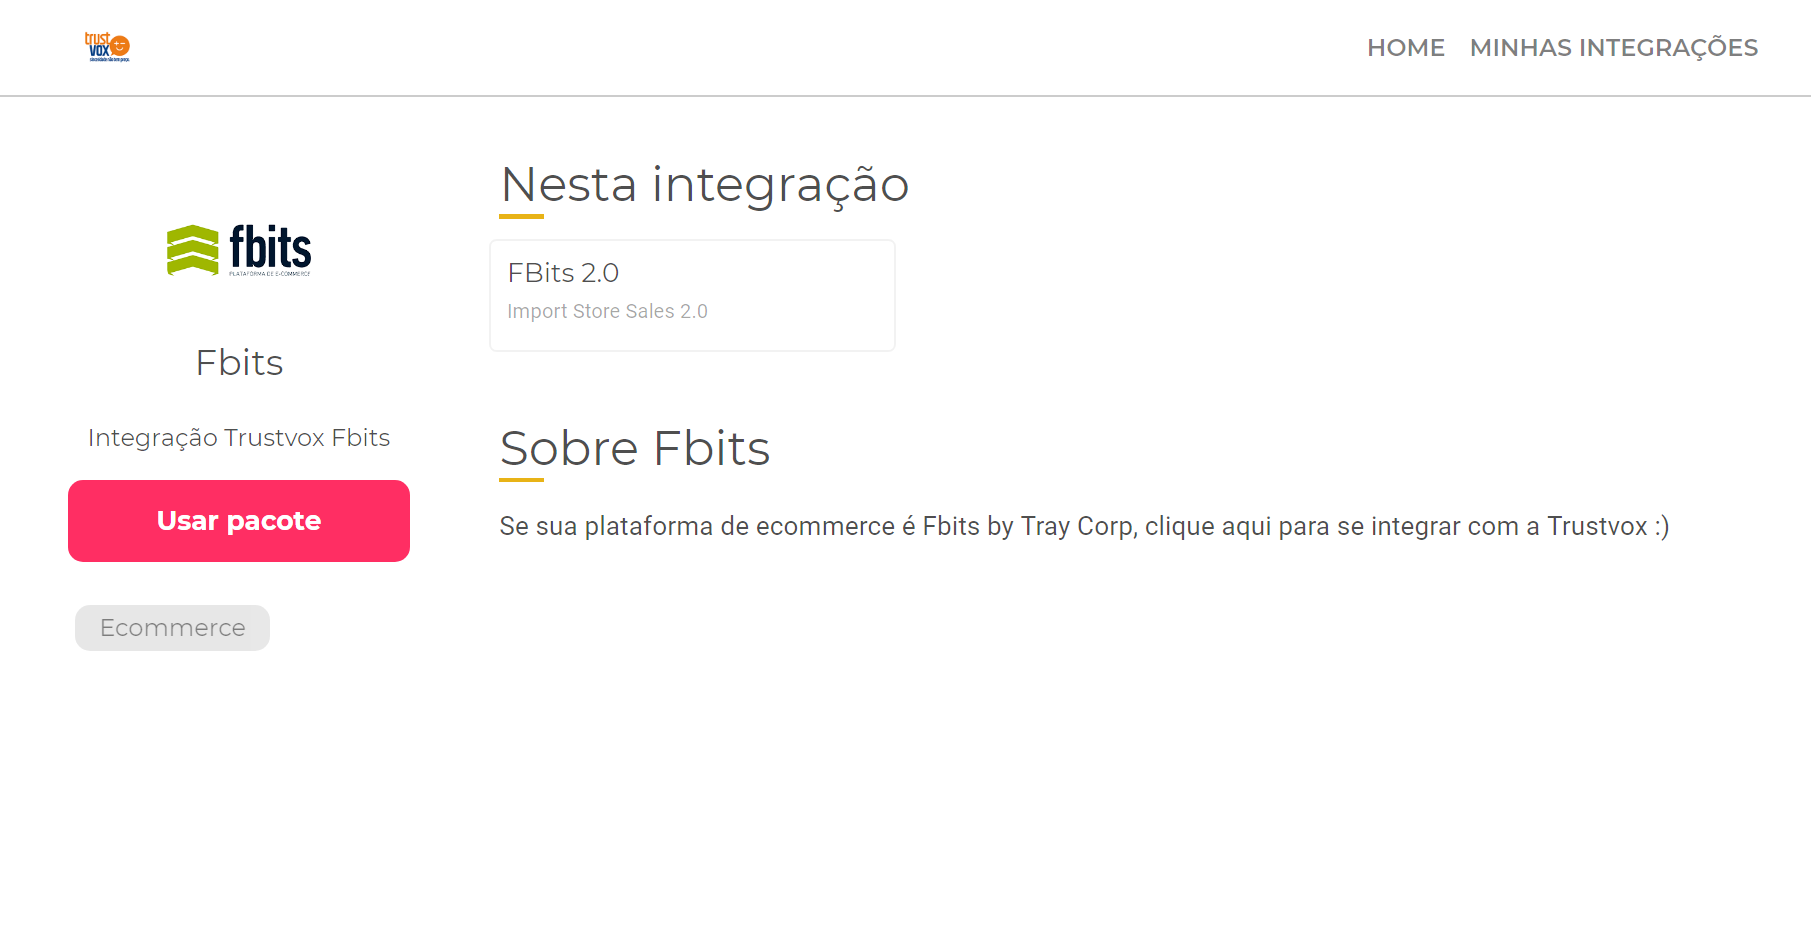Click 'Trustvox :)' at paragraph end
1811x934 pixels.
point(1608,526)
